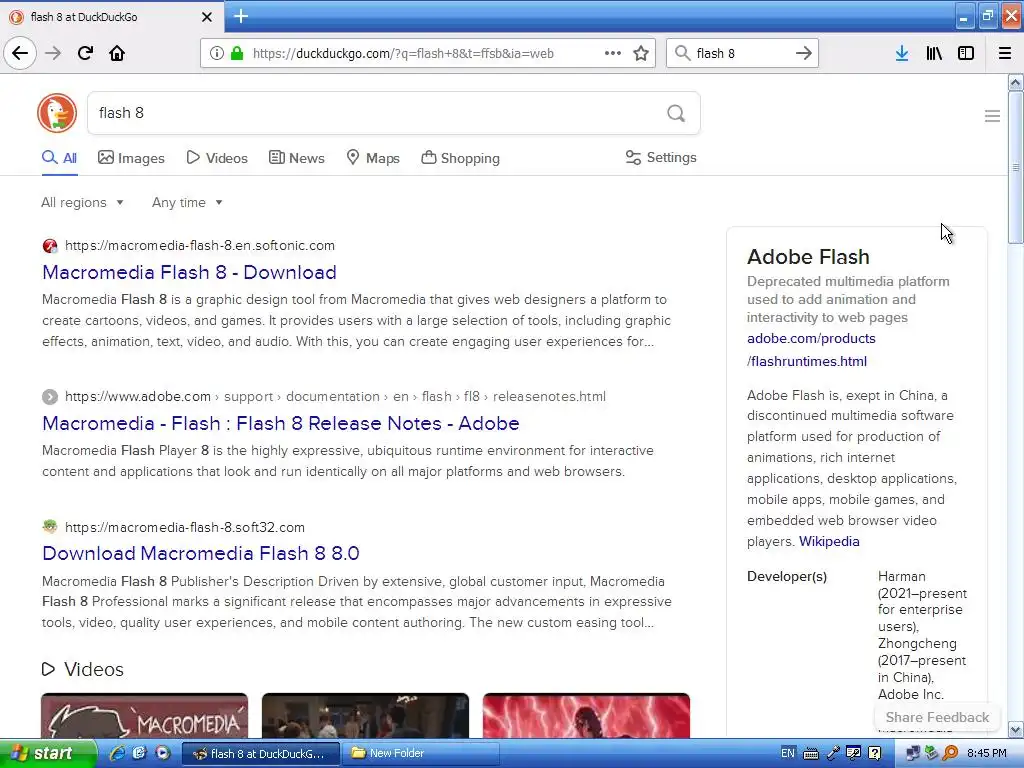
Task: Open page actions three-dot menu
Action: [x=613, y=53]
